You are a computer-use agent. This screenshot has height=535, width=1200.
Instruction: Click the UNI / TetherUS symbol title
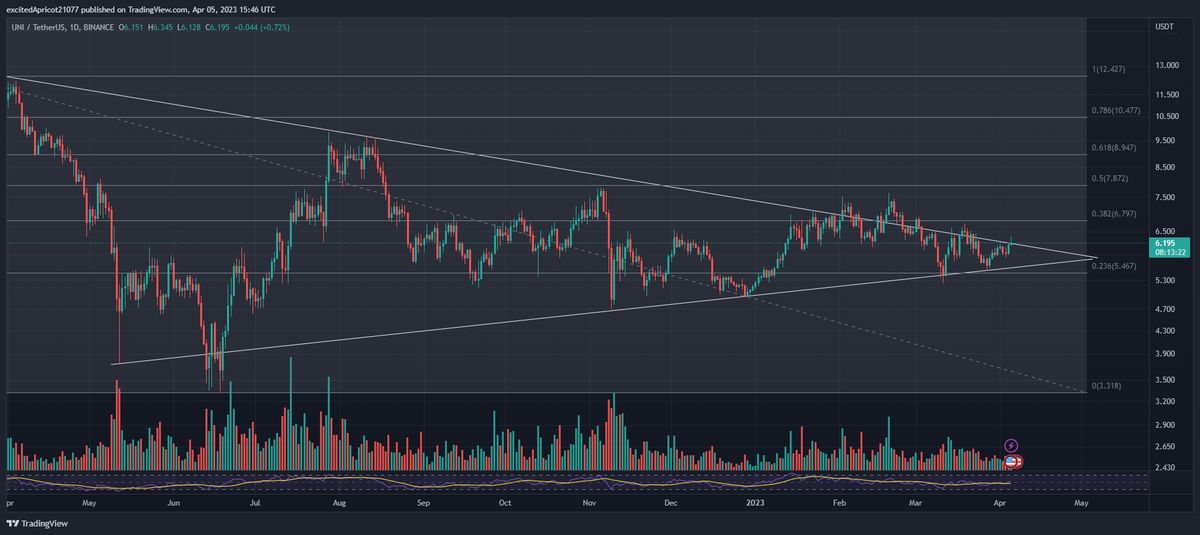(39, 26)
